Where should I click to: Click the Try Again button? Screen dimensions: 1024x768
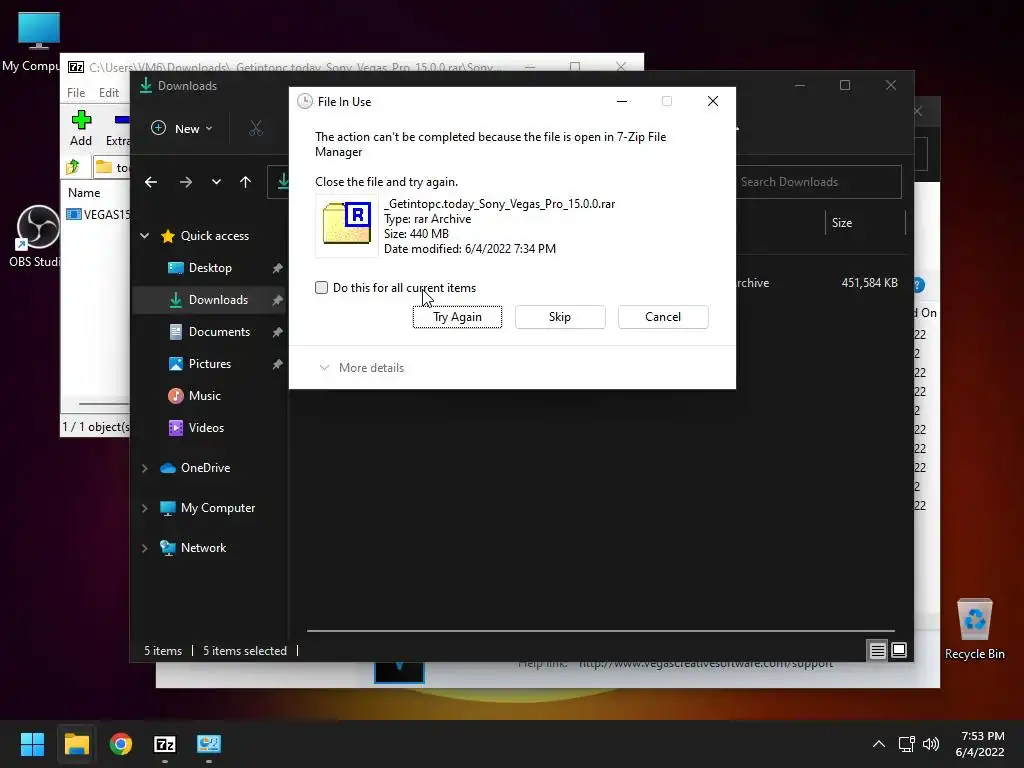457,317
